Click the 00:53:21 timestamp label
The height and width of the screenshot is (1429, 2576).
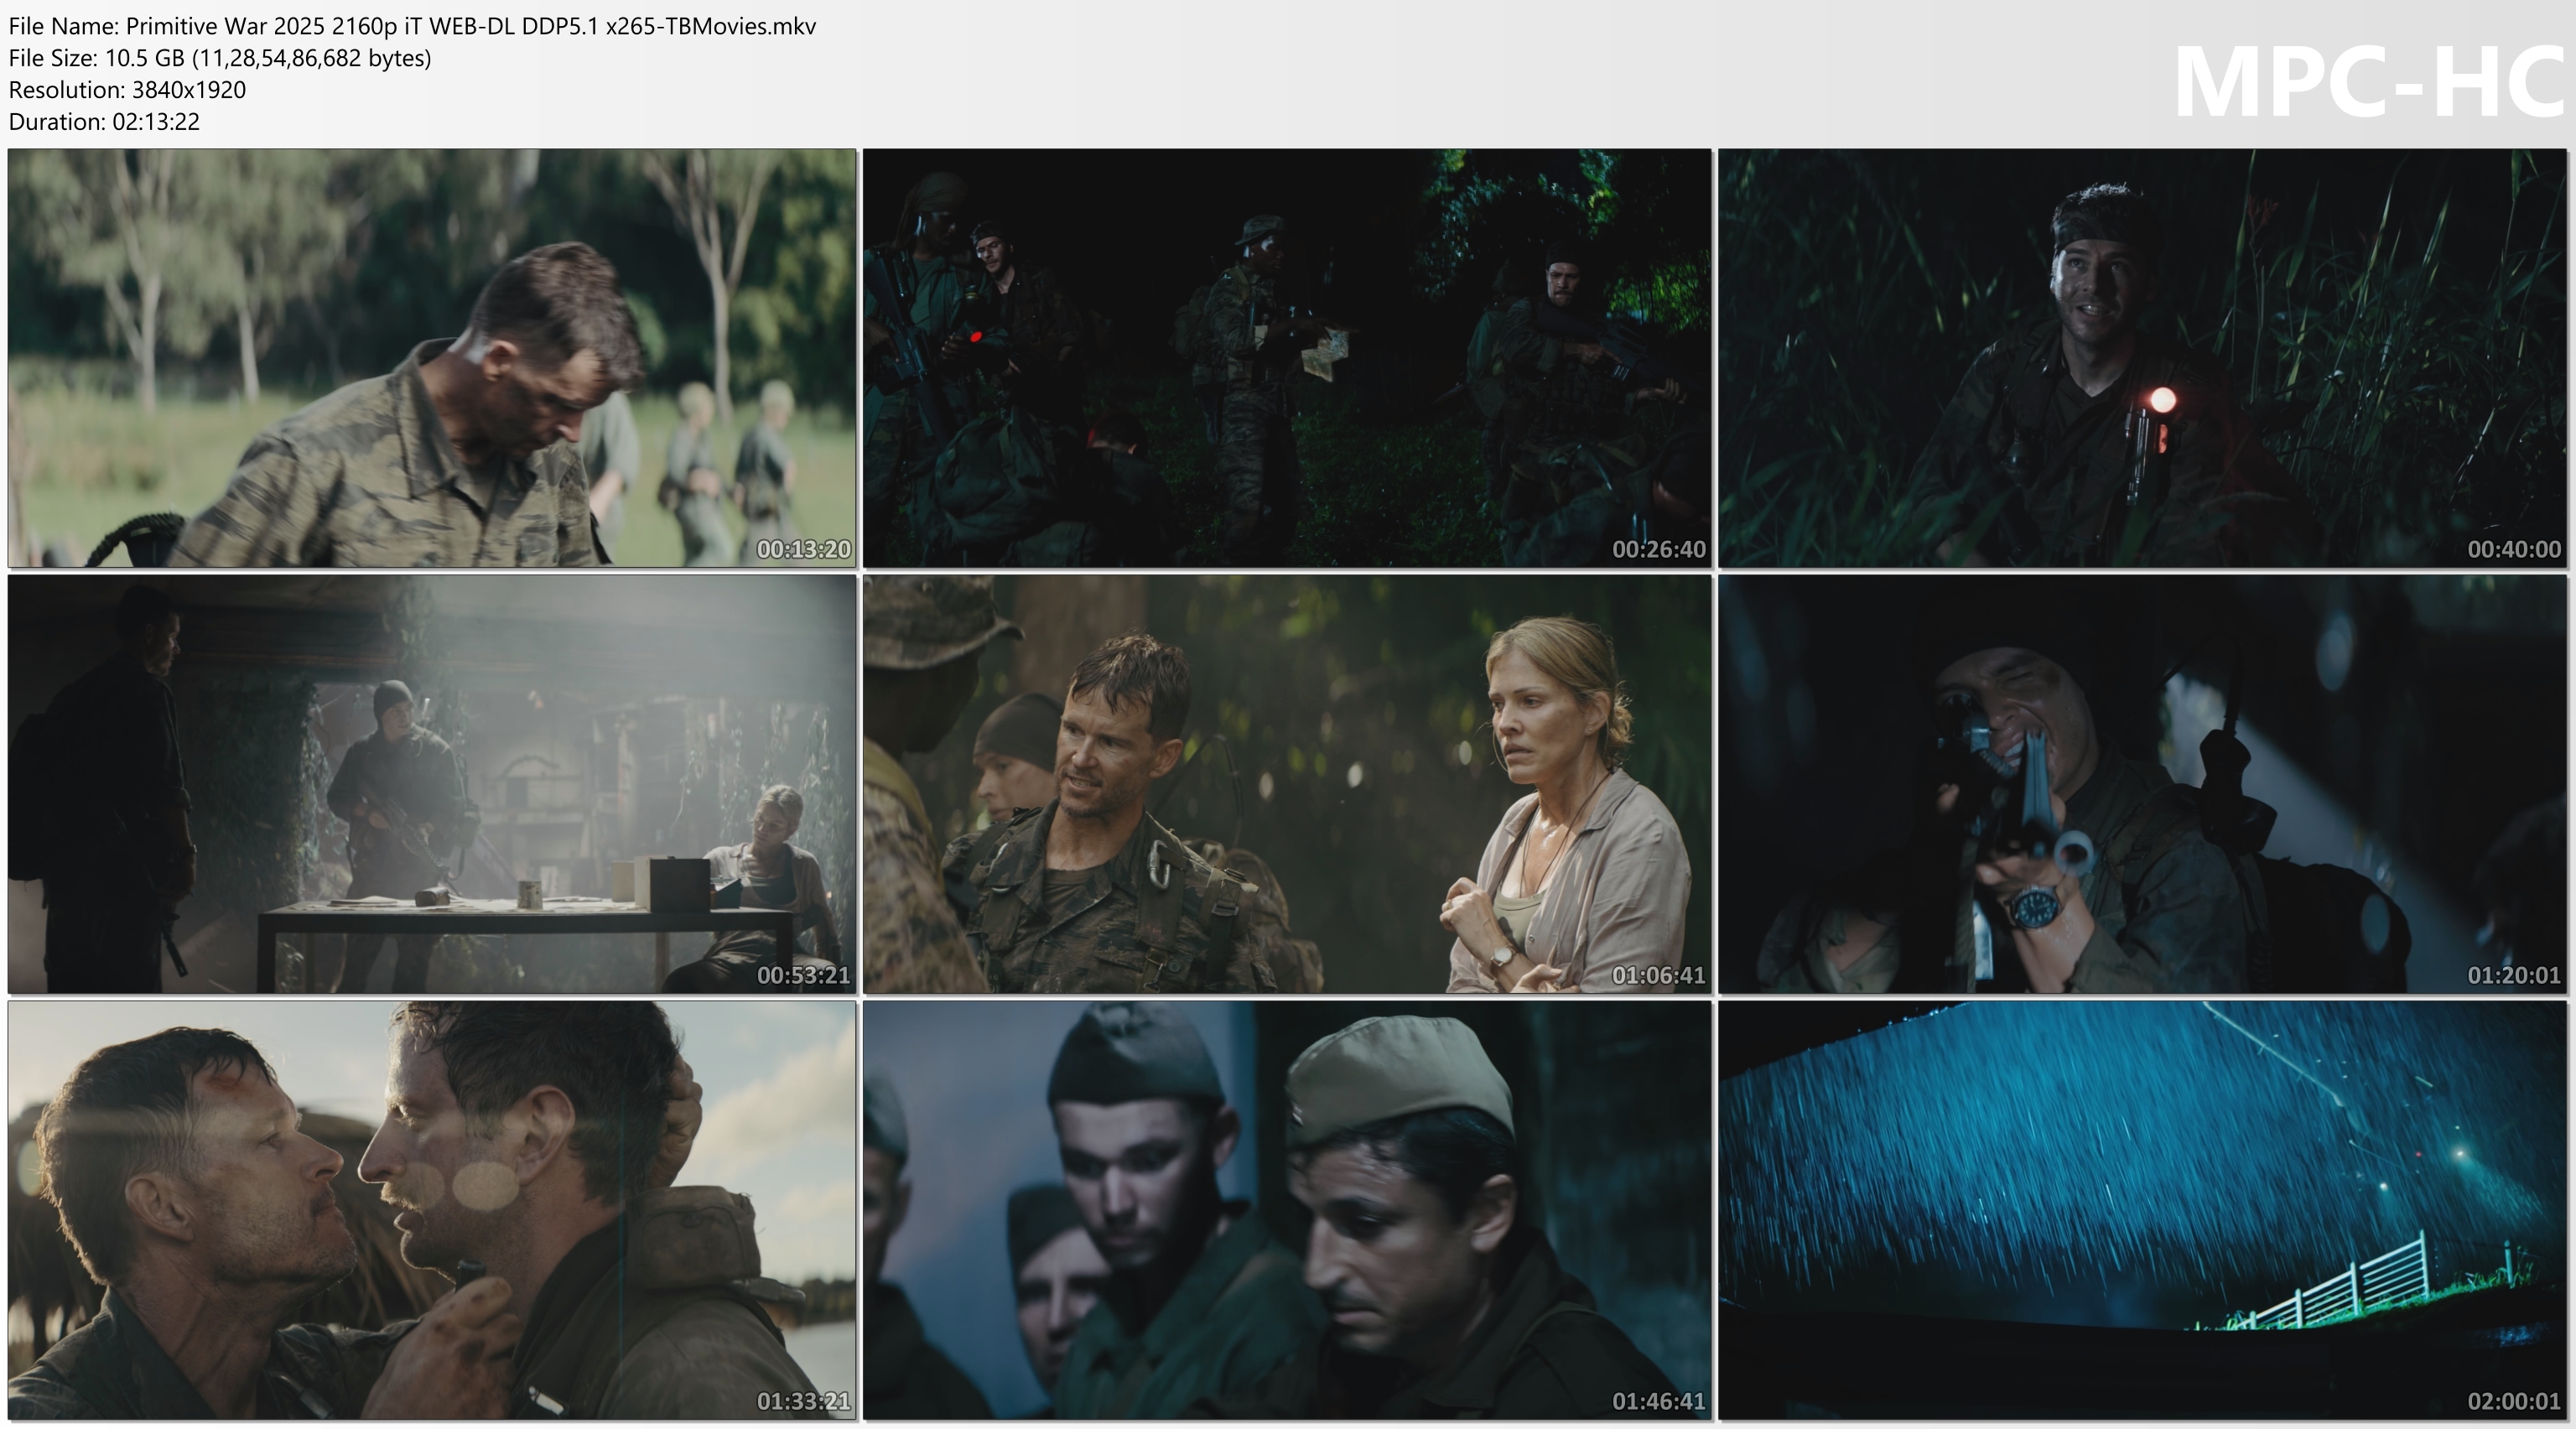click(803, 975)
